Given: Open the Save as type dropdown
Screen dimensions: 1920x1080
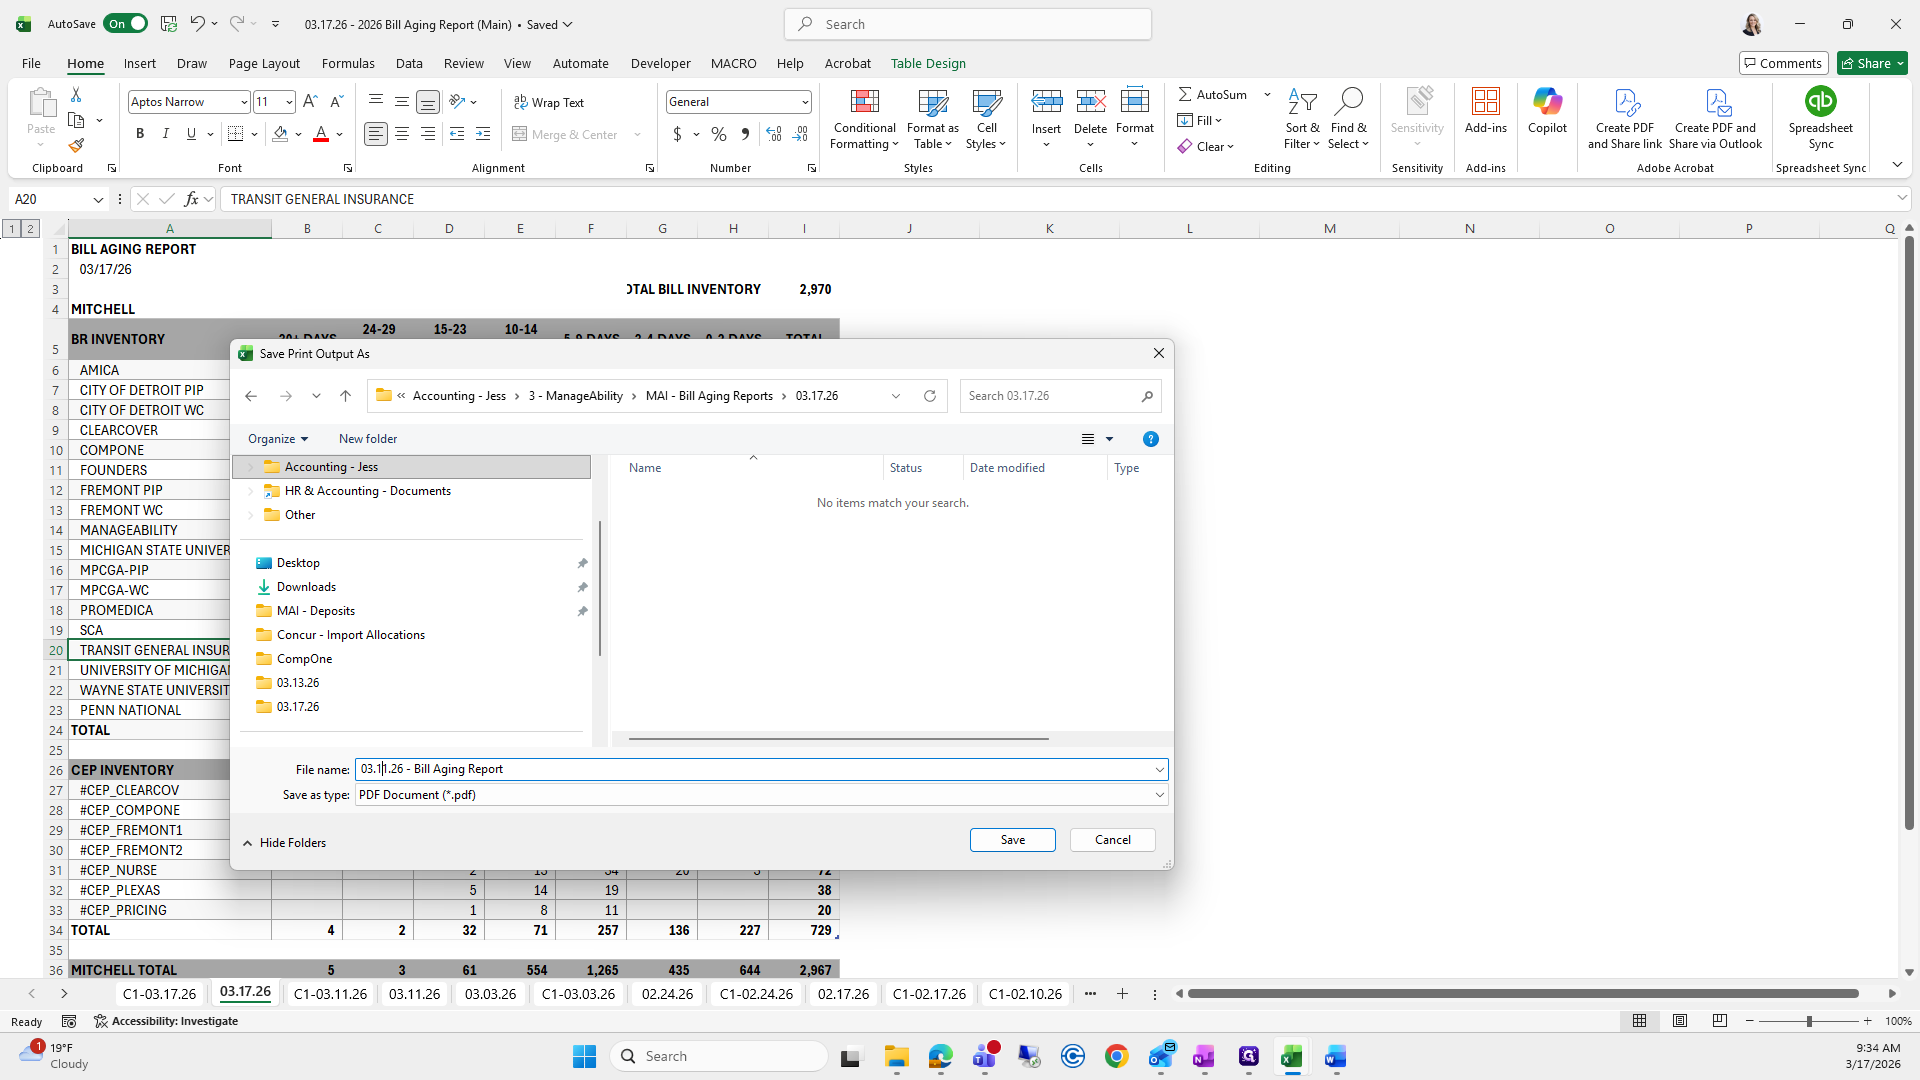Looking at the screenshot, I should pos(1159,795).
